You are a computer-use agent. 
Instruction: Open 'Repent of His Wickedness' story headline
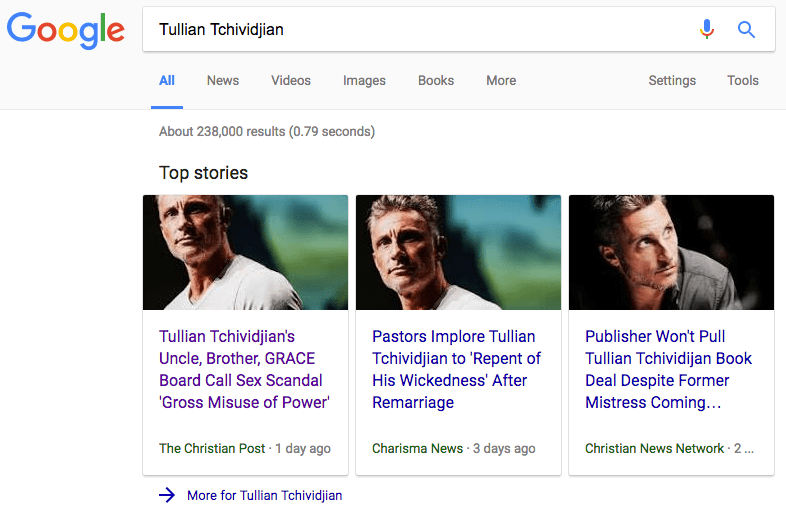tap(456, 369)
